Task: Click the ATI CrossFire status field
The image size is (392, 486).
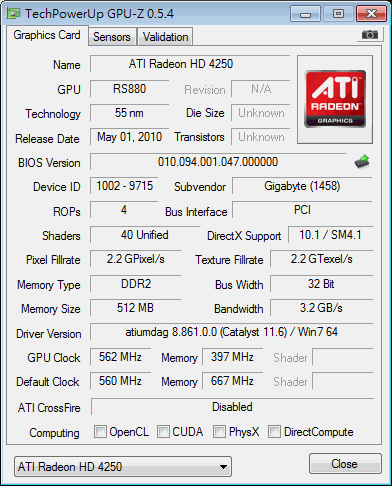Action: [x=232, y=407]
